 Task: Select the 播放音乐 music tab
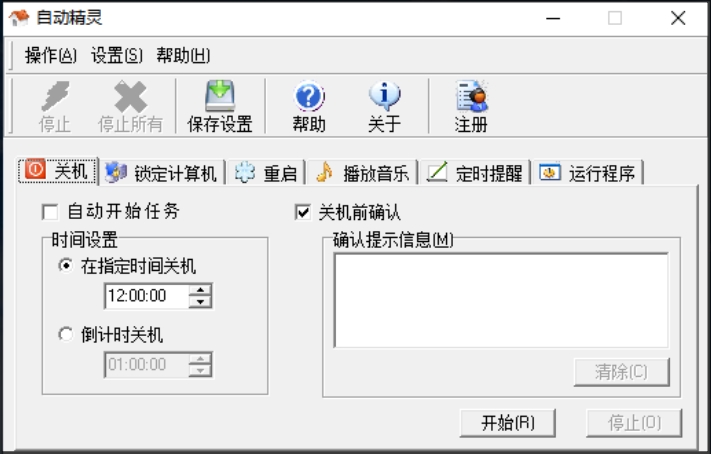[363, 173]
